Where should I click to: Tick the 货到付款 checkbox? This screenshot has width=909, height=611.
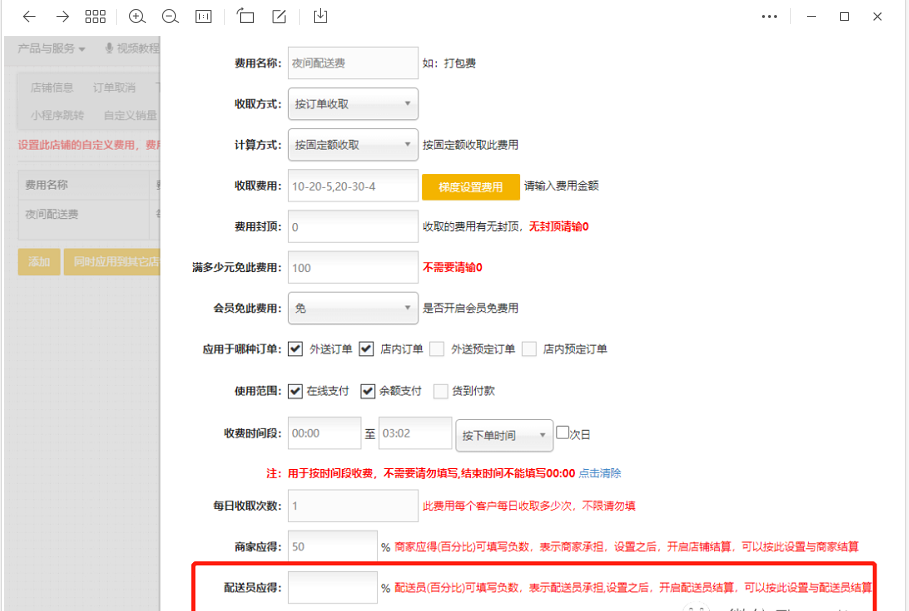point(441,391)
